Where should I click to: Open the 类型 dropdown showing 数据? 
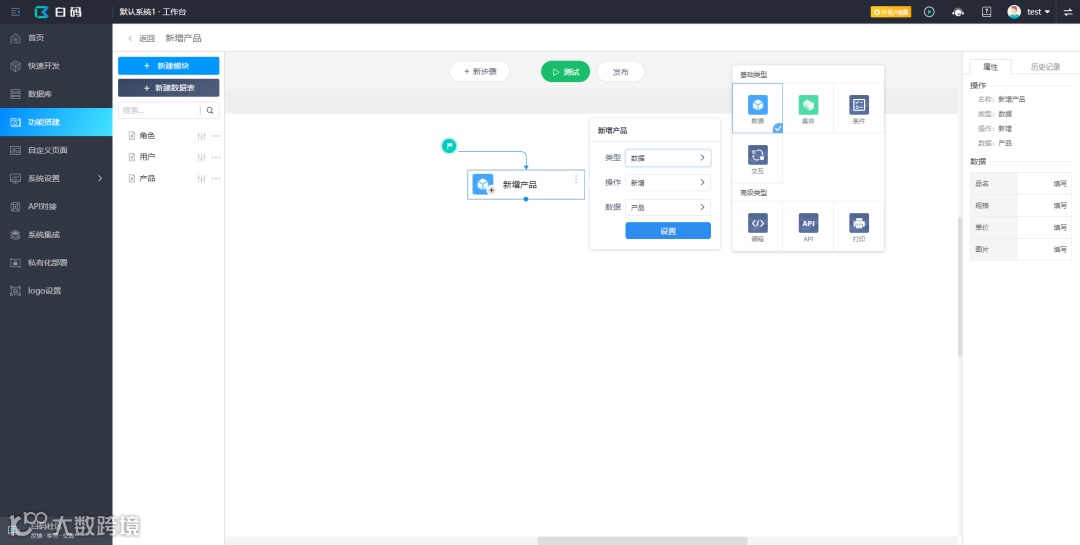[x=668, y=158]
